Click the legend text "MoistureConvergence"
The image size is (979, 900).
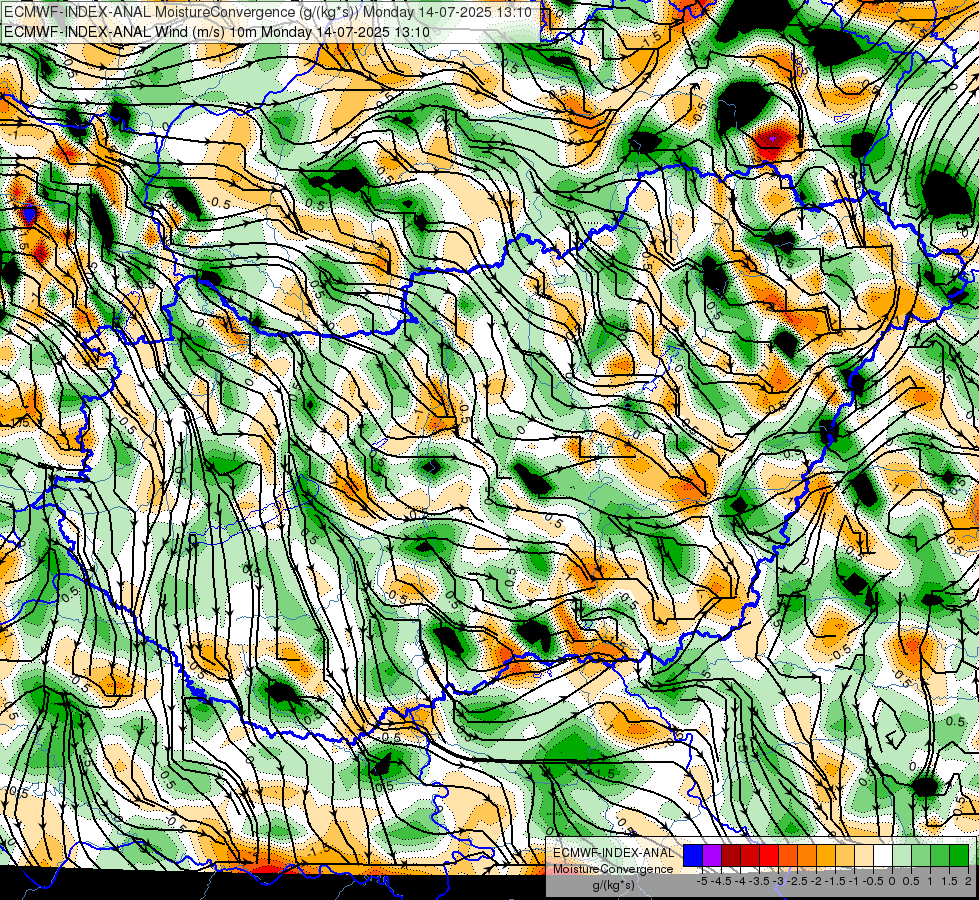pyautogui.click(x=613, y=869)
